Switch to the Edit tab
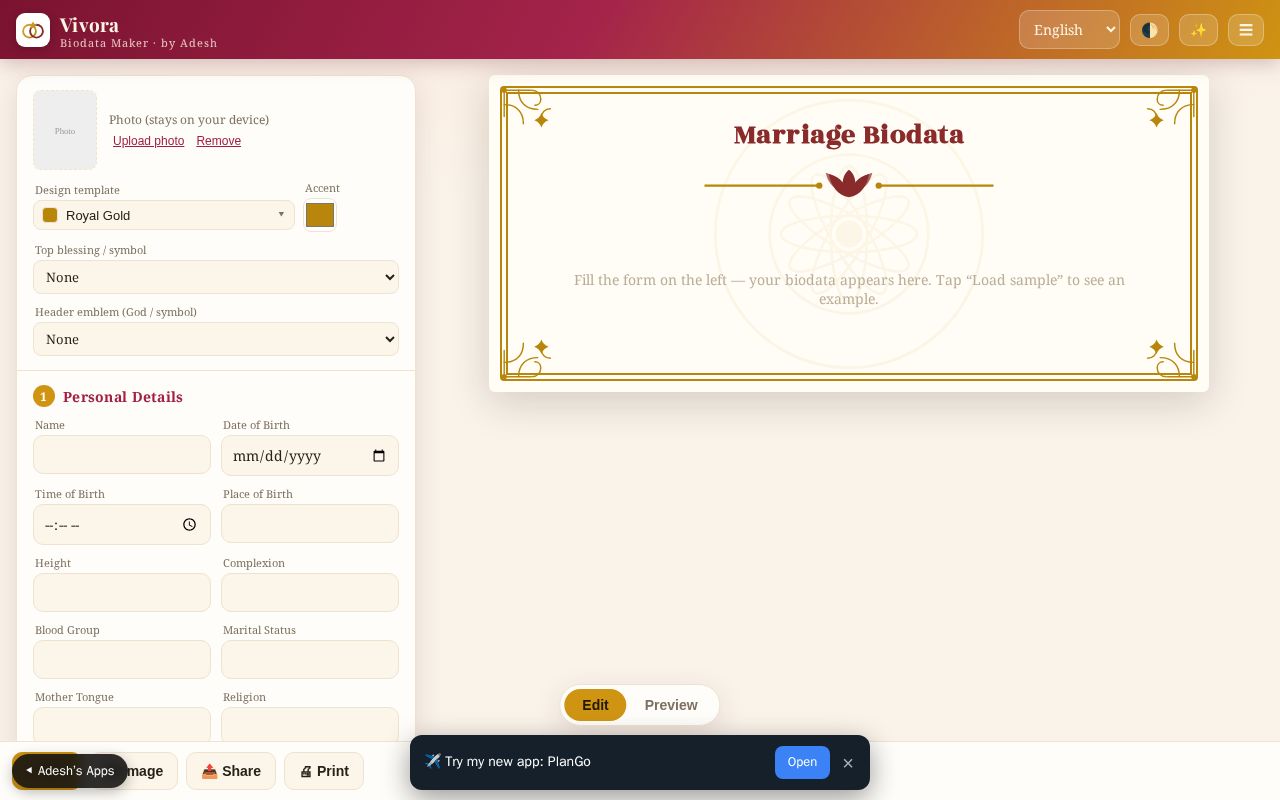The image size is (1280, 800). click(x=595, y=705)
